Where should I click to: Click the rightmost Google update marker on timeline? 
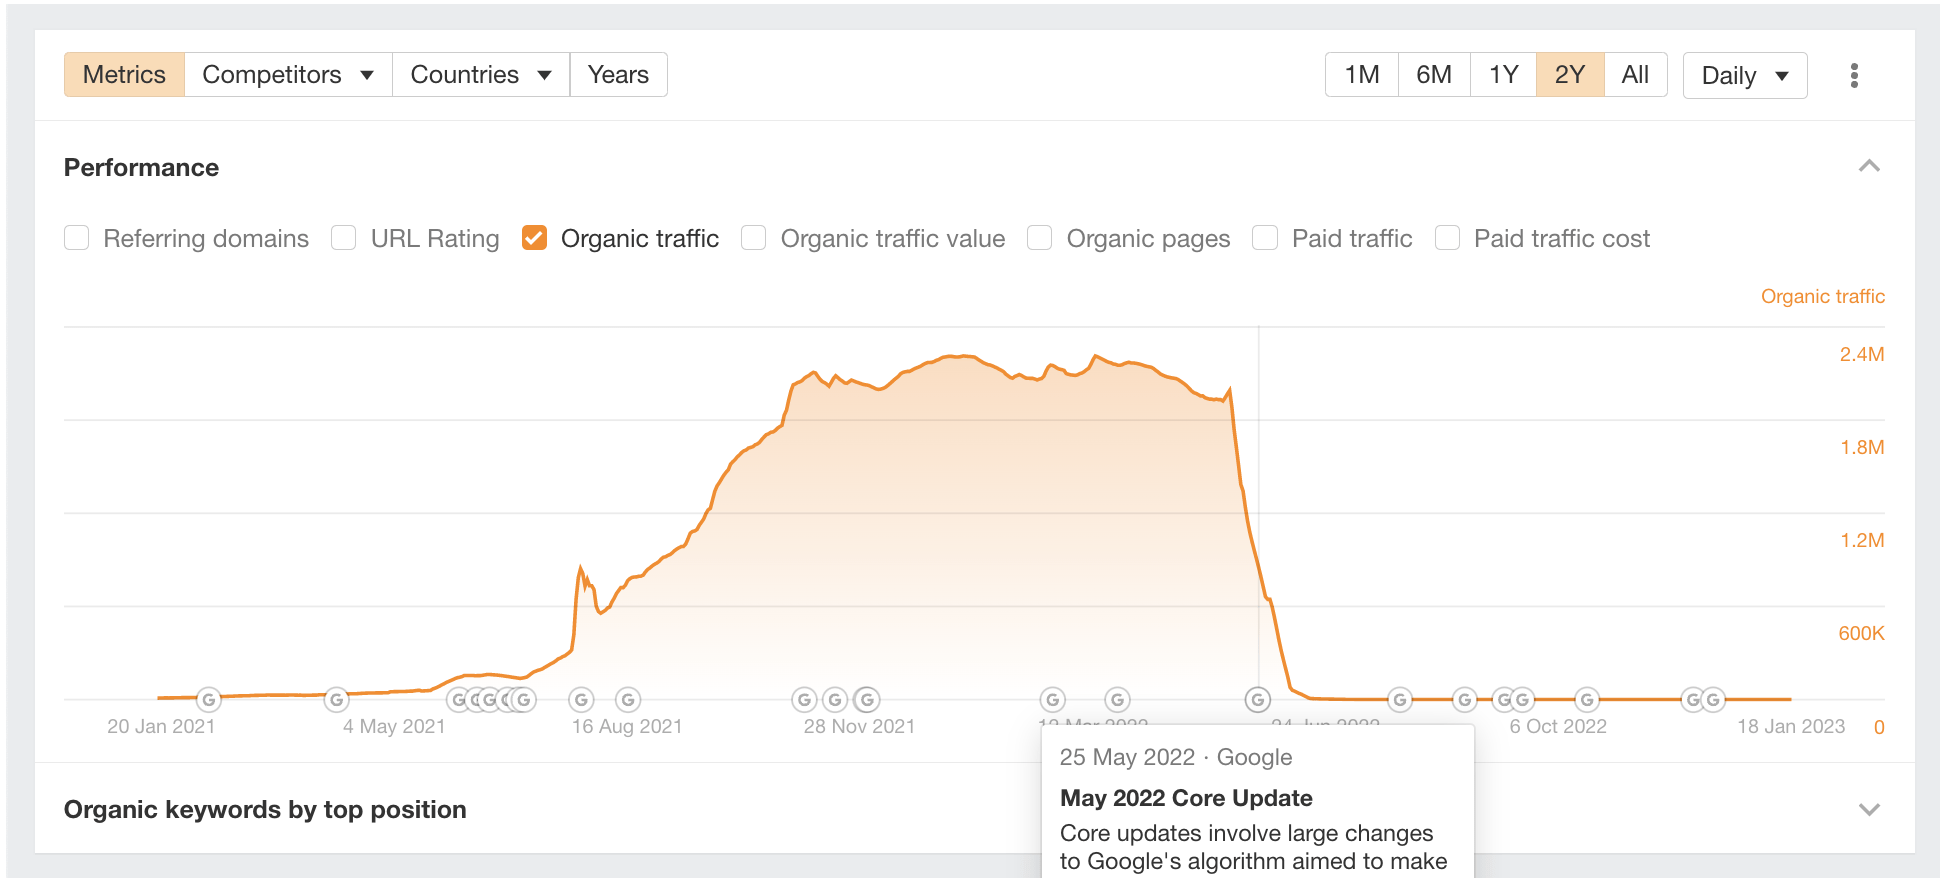[1714, 700]
